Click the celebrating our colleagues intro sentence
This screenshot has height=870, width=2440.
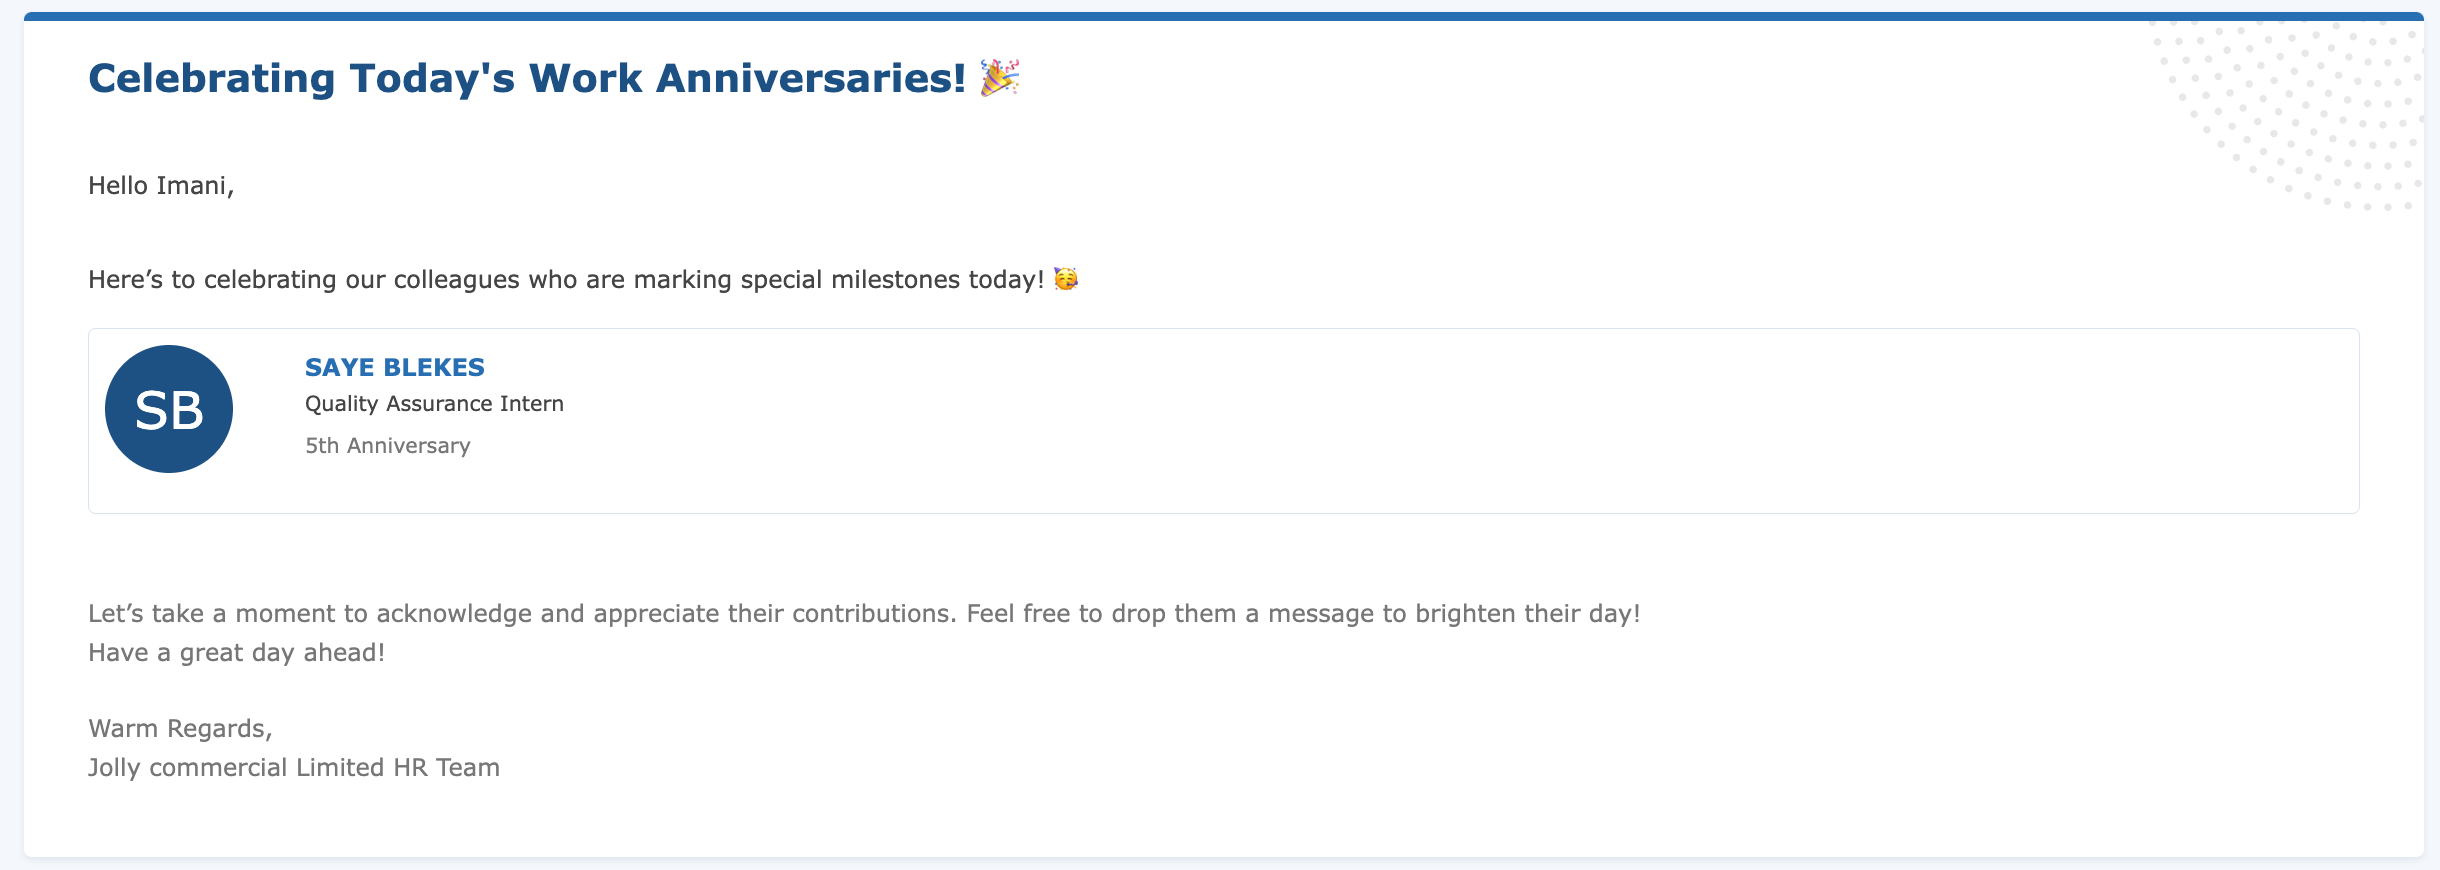(583, 280)
